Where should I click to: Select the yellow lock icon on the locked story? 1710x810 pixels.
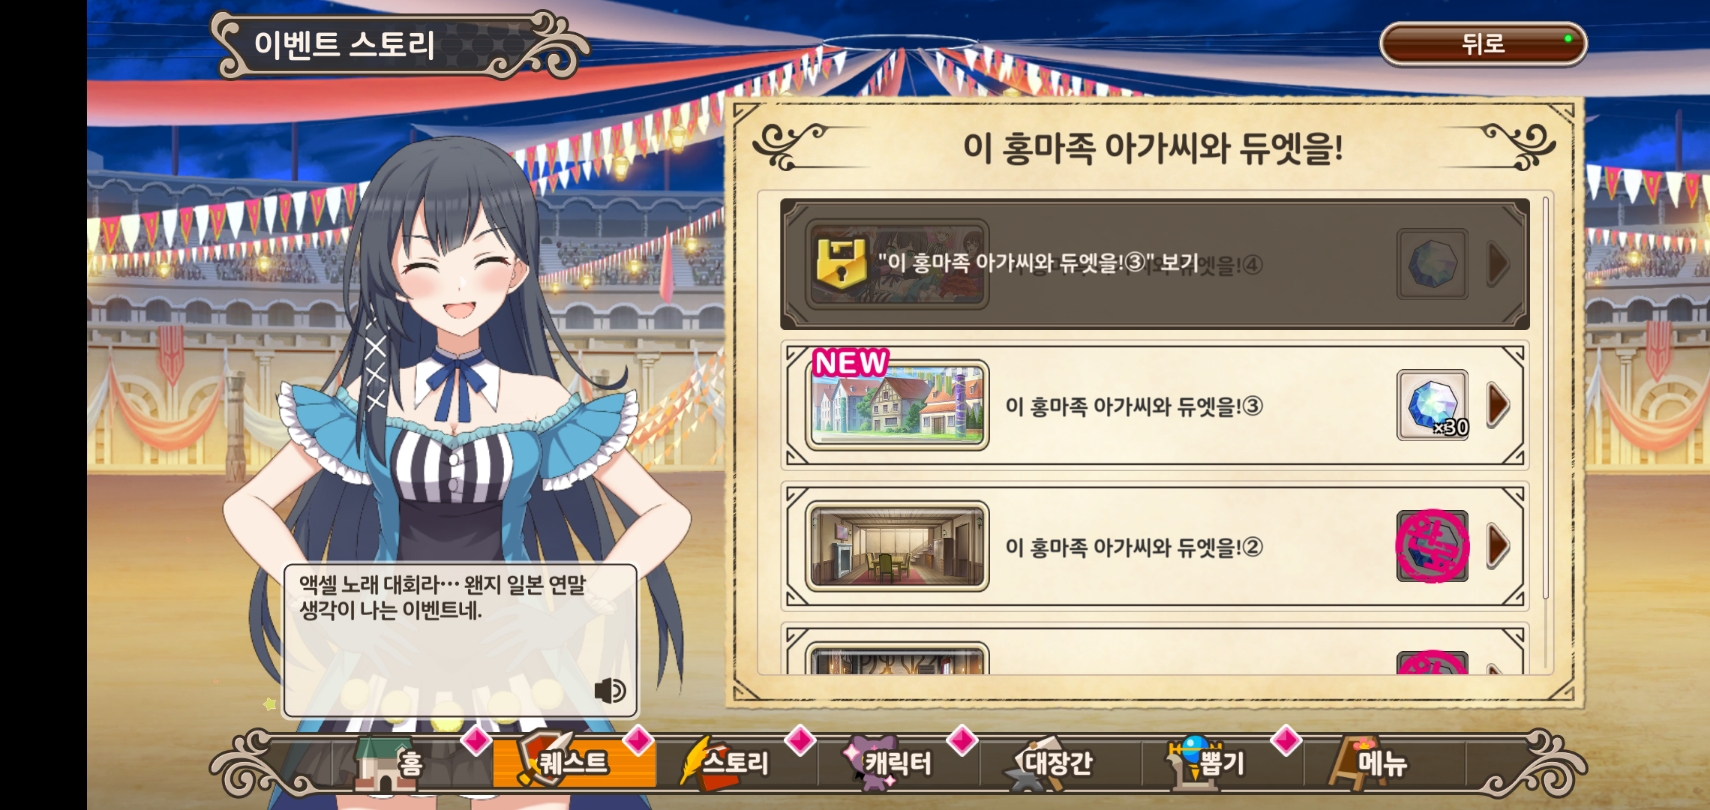841,265
